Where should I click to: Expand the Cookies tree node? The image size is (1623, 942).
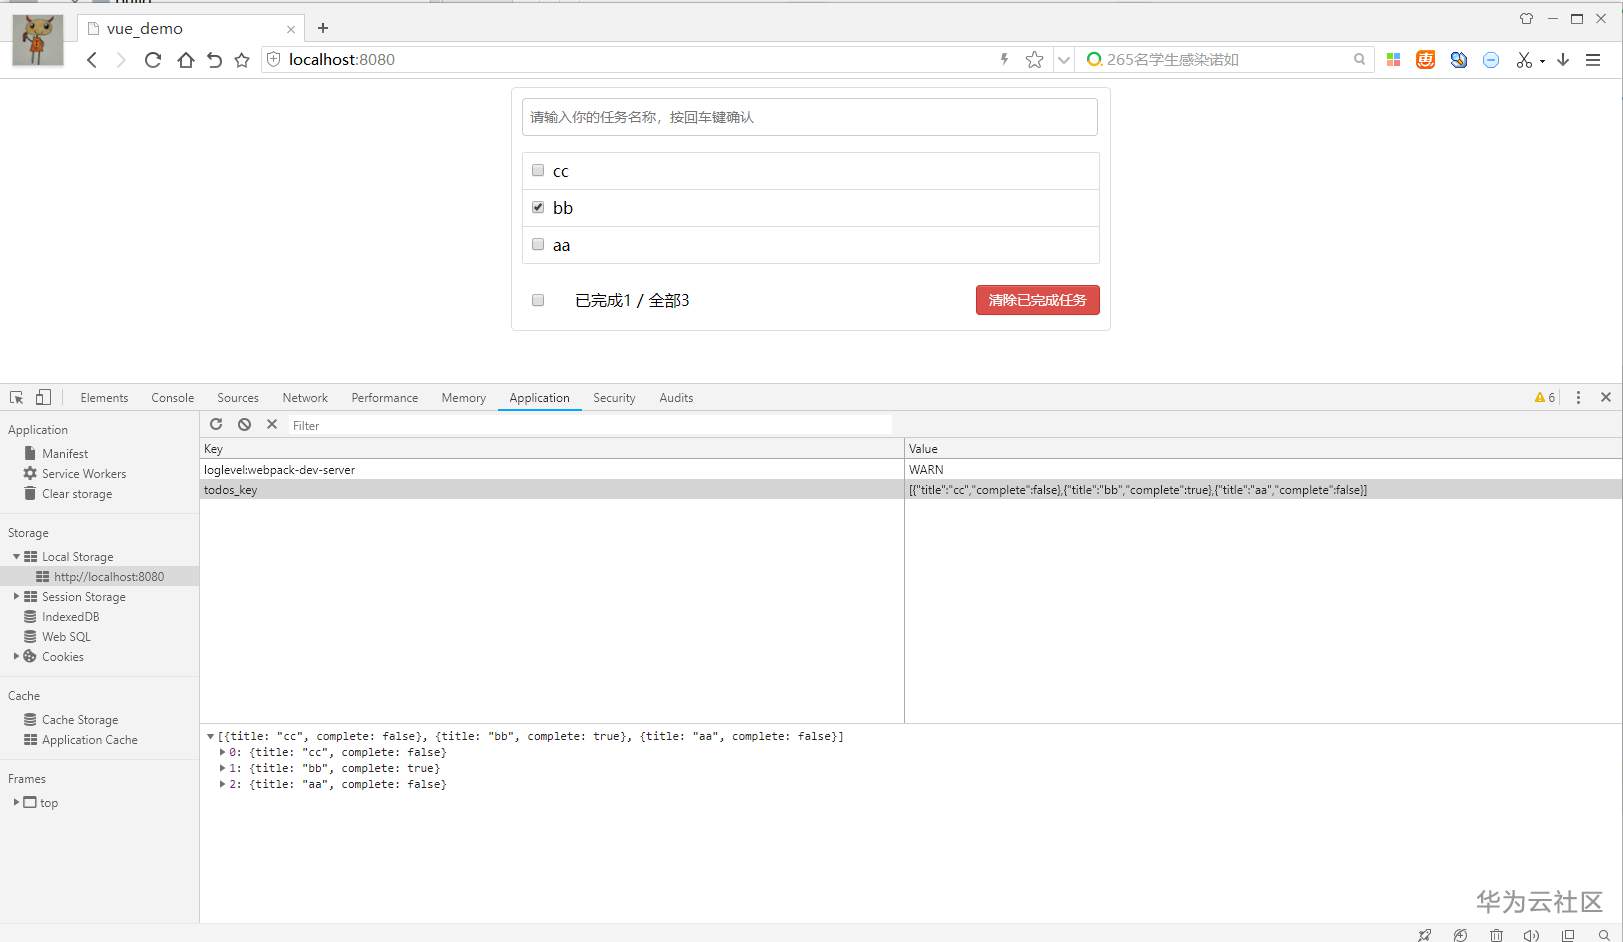point(16,656)
